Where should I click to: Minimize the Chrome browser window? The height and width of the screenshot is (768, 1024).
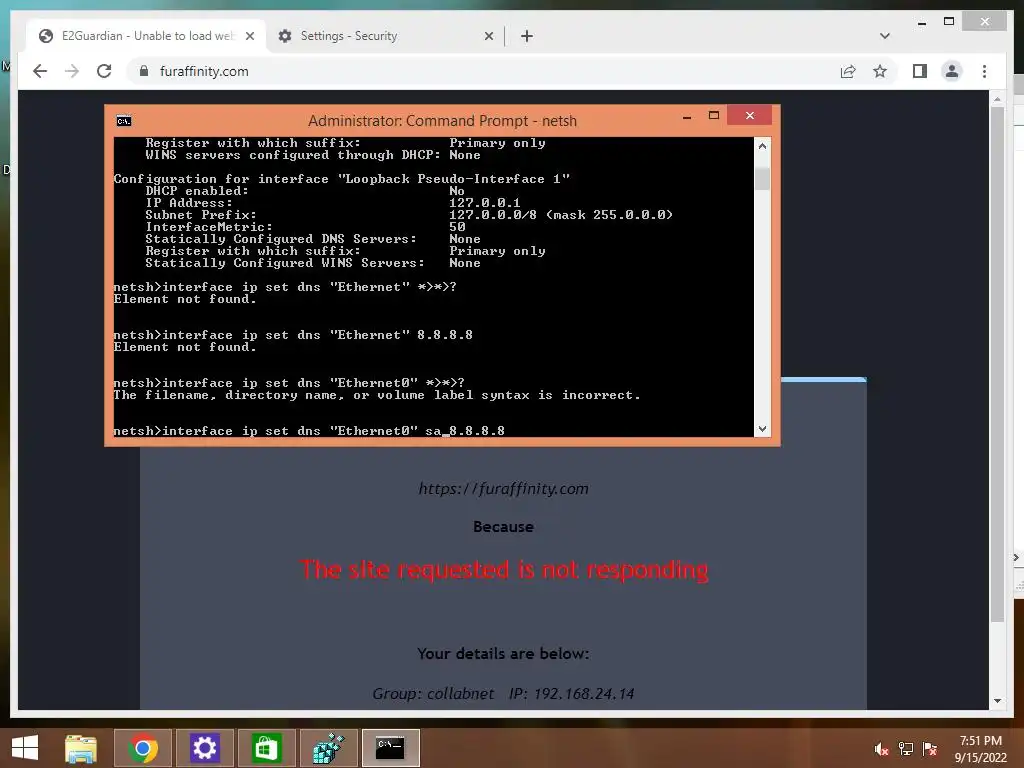(x=921, y=23)
